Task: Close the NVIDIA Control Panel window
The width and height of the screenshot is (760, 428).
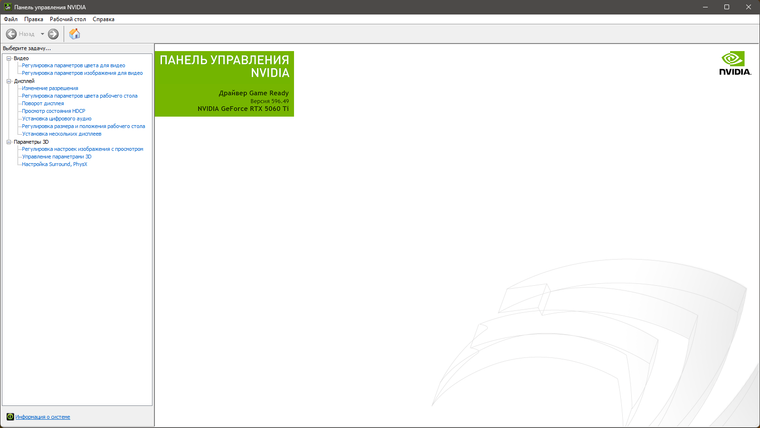Action: coord(748,7)
